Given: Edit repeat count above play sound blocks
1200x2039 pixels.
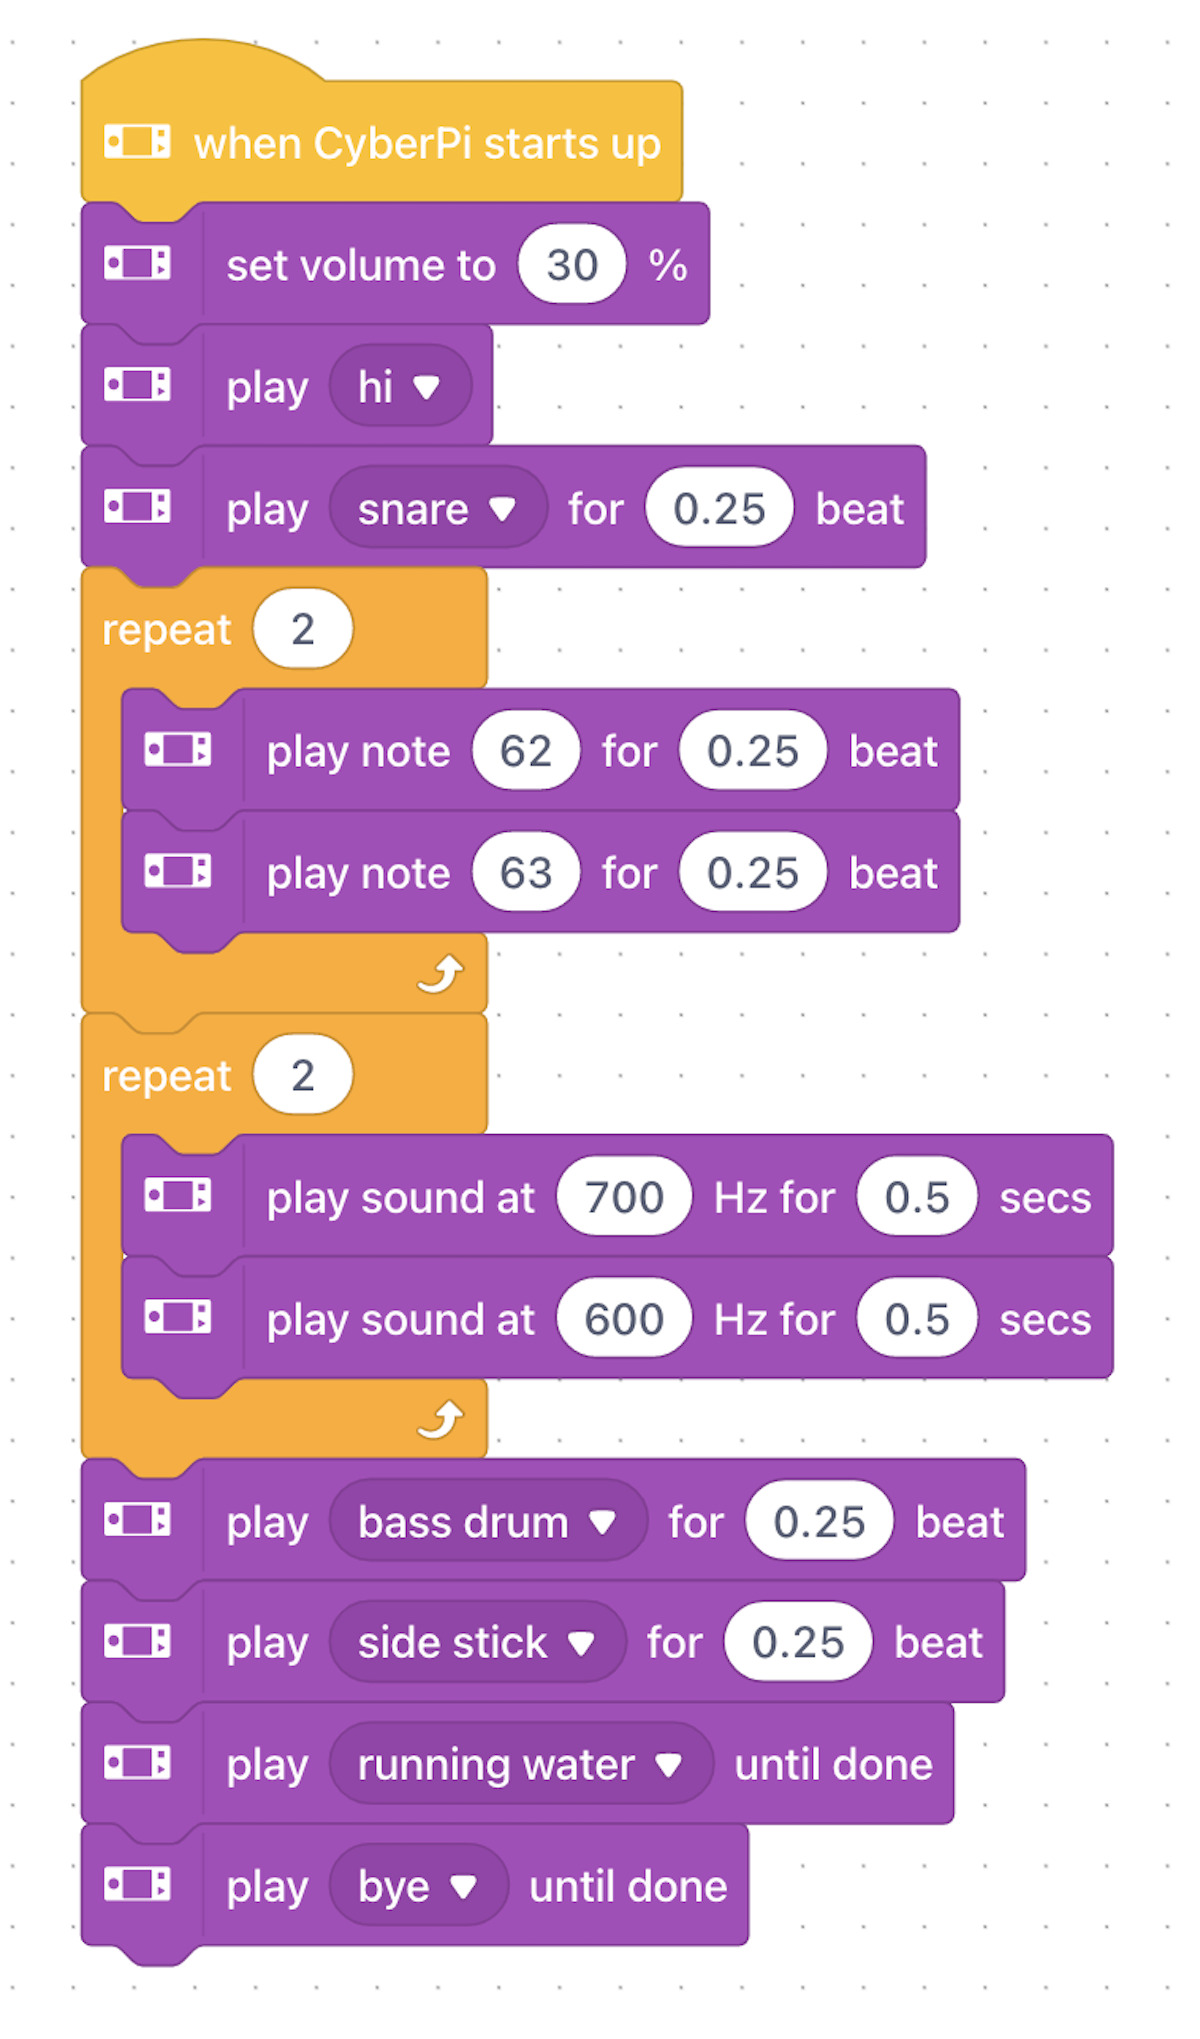Looking at the screenshot, I should tap(303, 1075).
